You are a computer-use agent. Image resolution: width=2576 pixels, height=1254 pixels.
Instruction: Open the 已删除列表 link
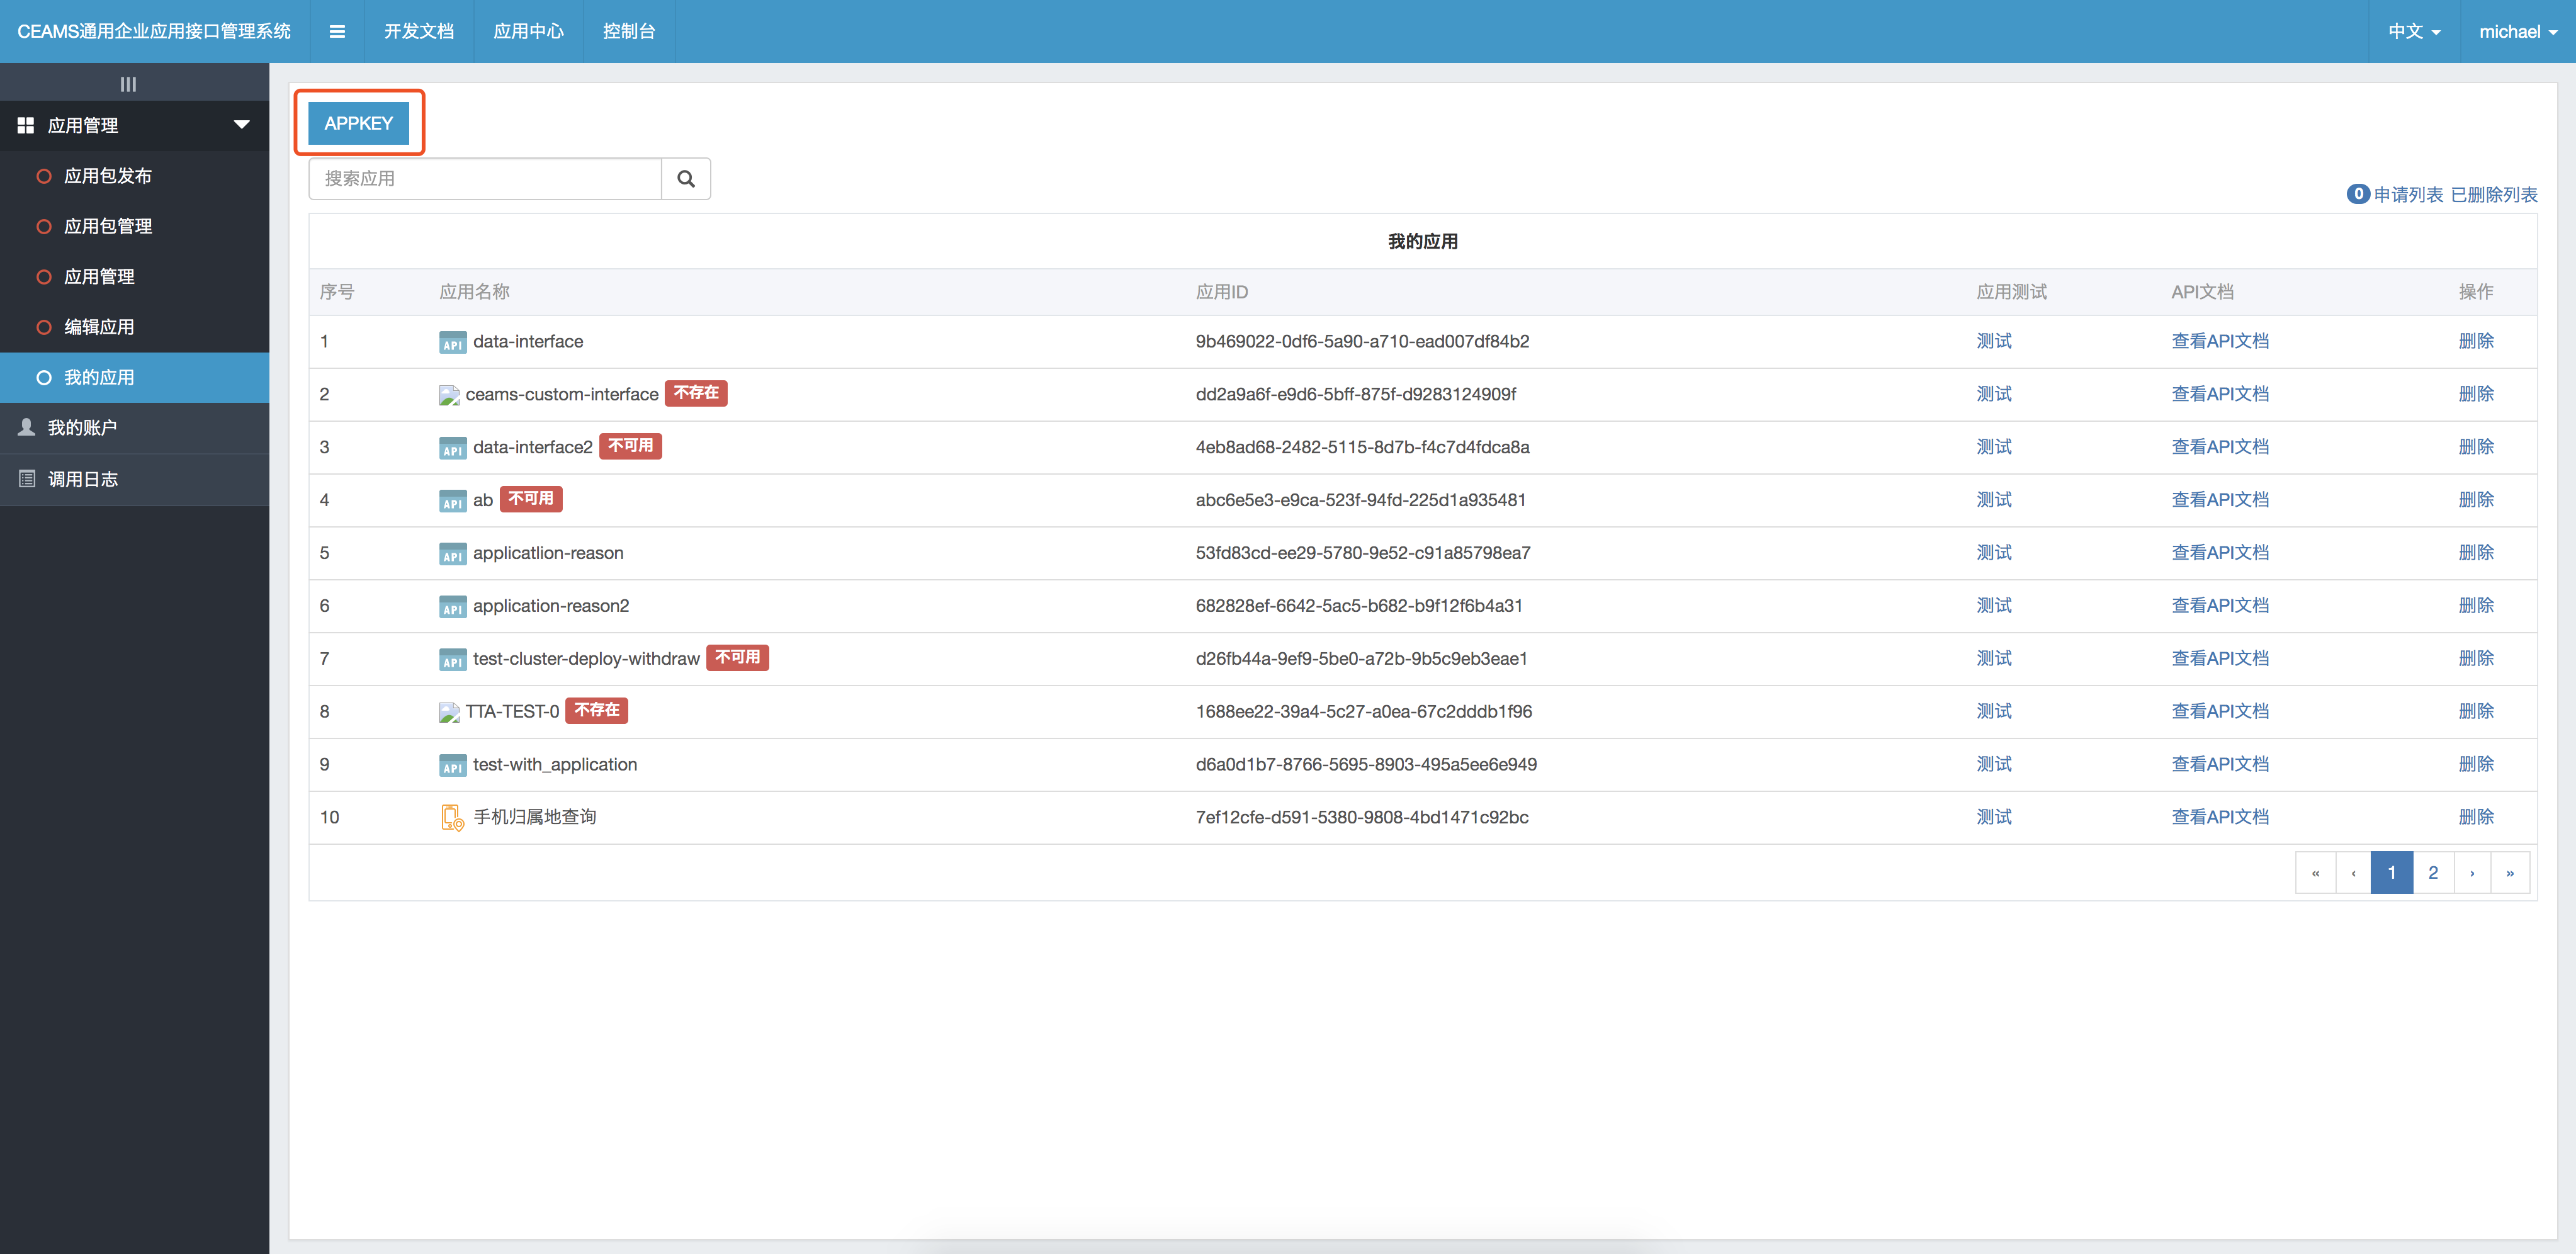(x=2494, y=194)
